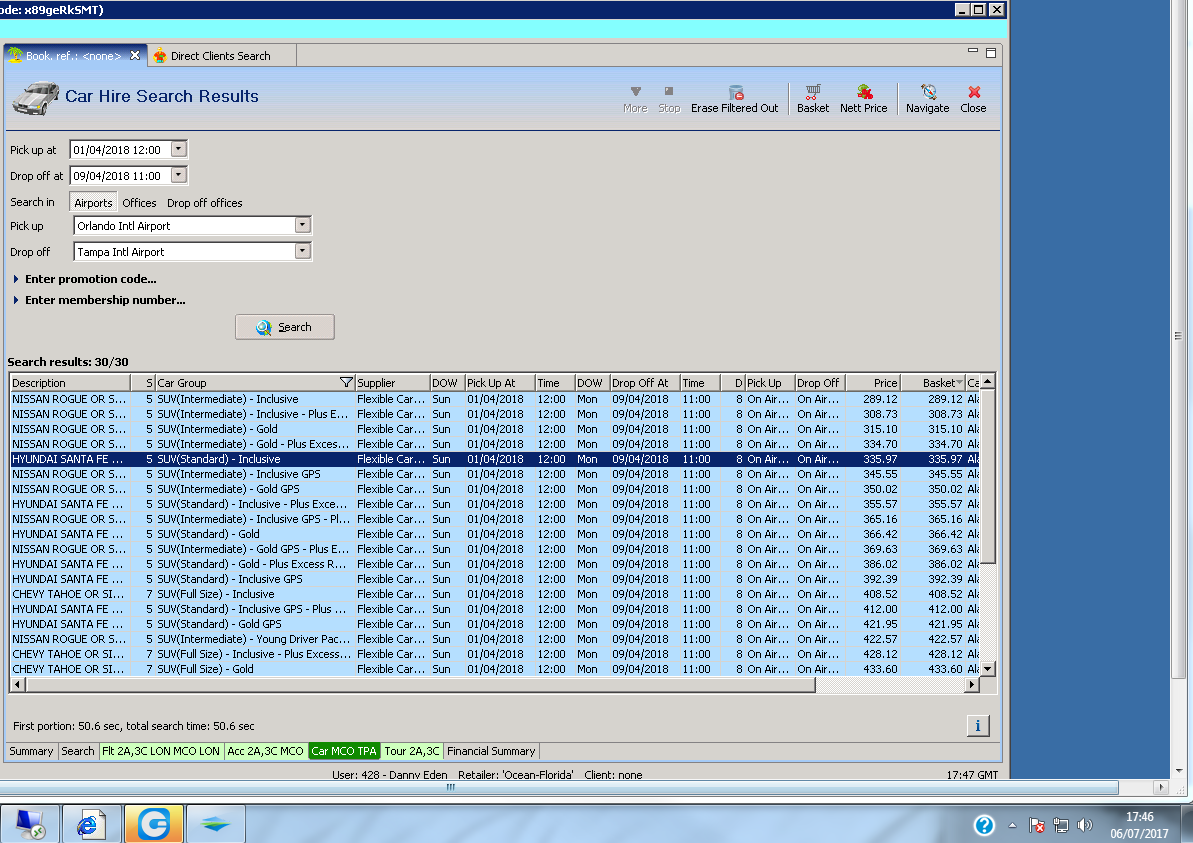The width and height of the screenshot is (1193, 843).
Task: Open the Search bottom tab
Action: [78, 751]
